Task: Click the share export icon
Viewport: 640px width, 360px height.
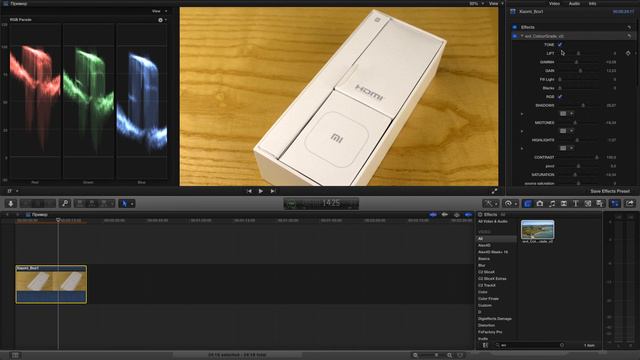Action: point(630,203)
